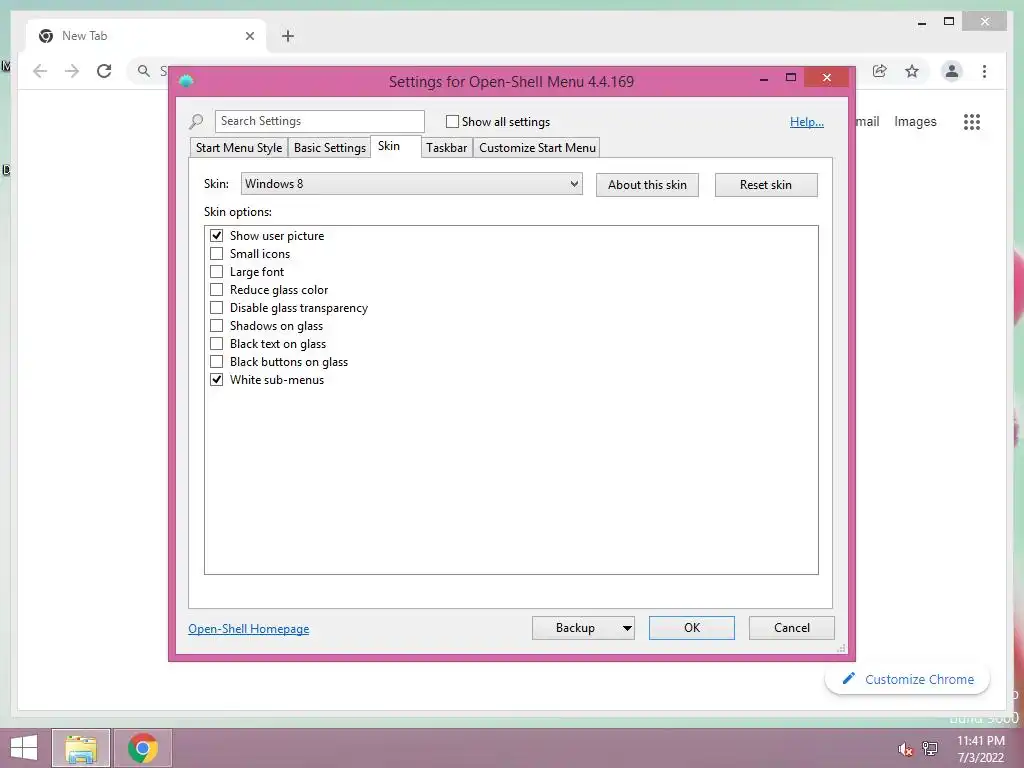Minimize the Open-Shell settings window
Image resolution: width=1024 pixels, height=768 pixels.
point(764,78)
